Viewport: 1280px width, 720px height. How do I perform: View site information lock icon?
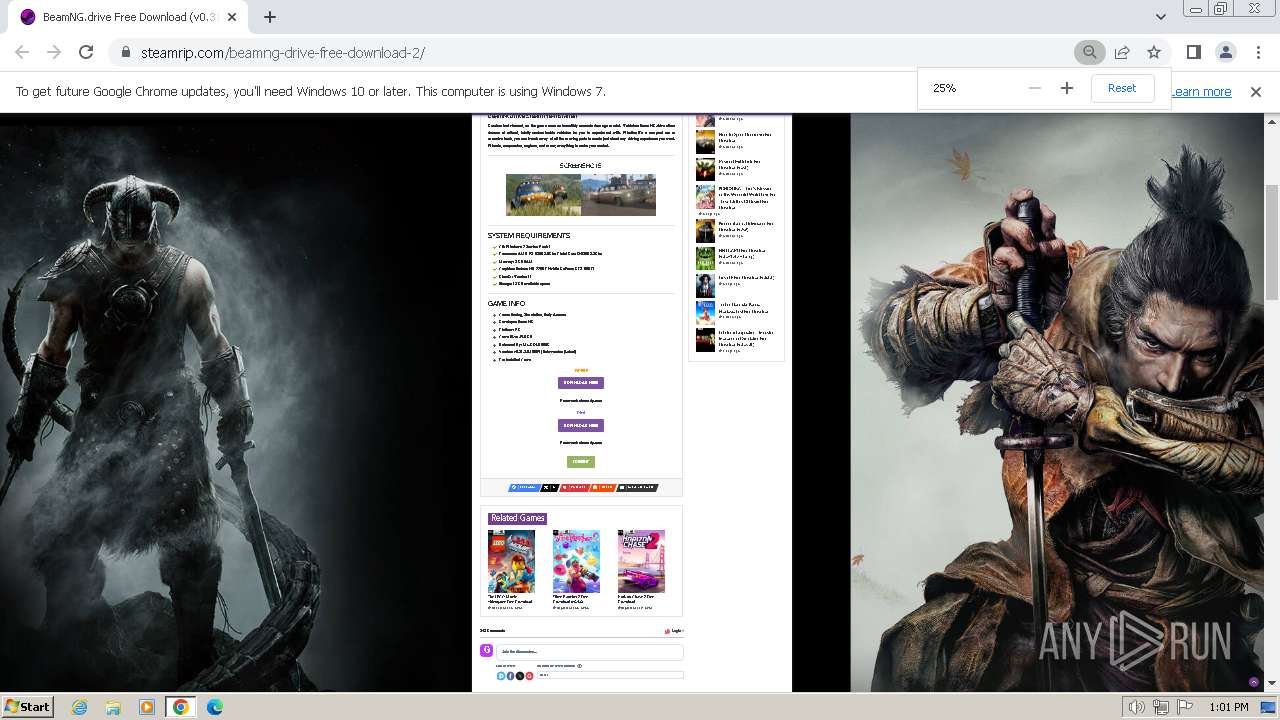(125, 52)
